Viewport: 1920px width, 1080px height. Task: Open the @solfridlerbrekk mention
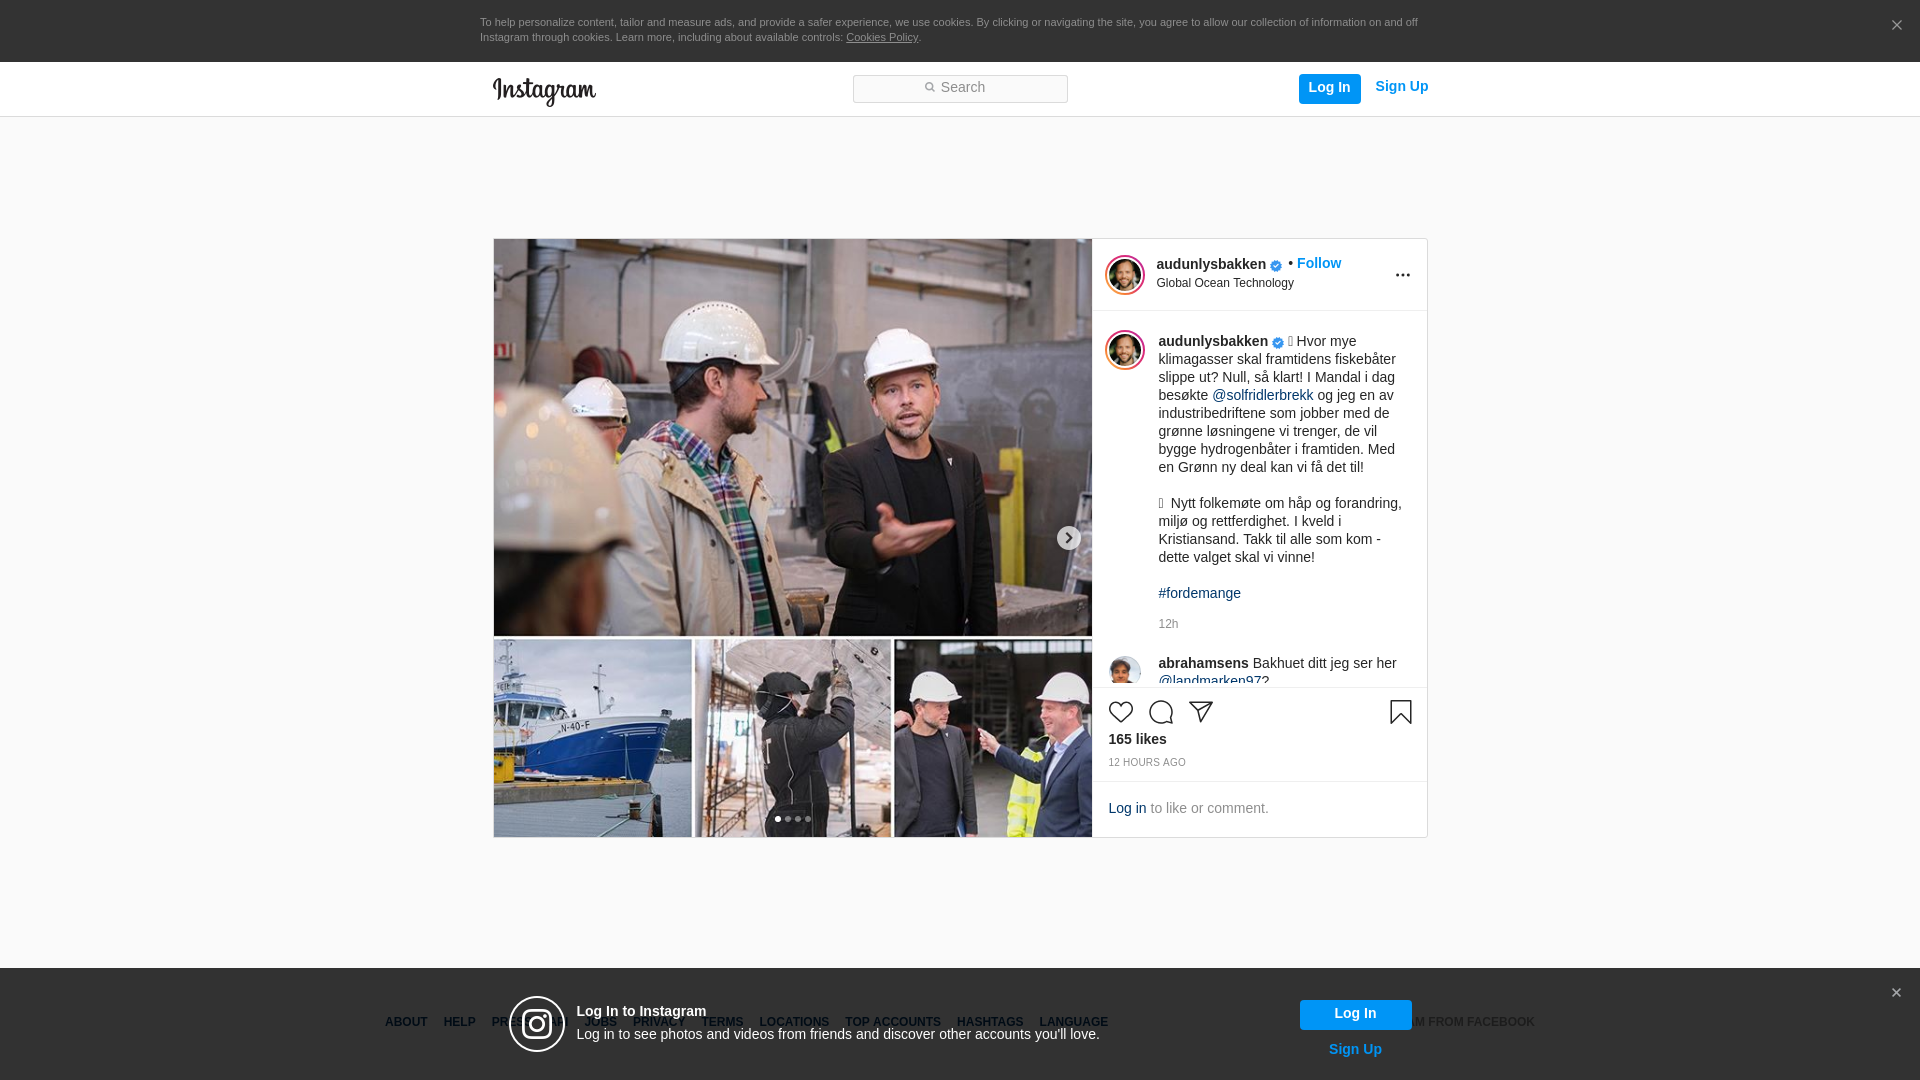pyautogui.click(x=1262, y=395)
